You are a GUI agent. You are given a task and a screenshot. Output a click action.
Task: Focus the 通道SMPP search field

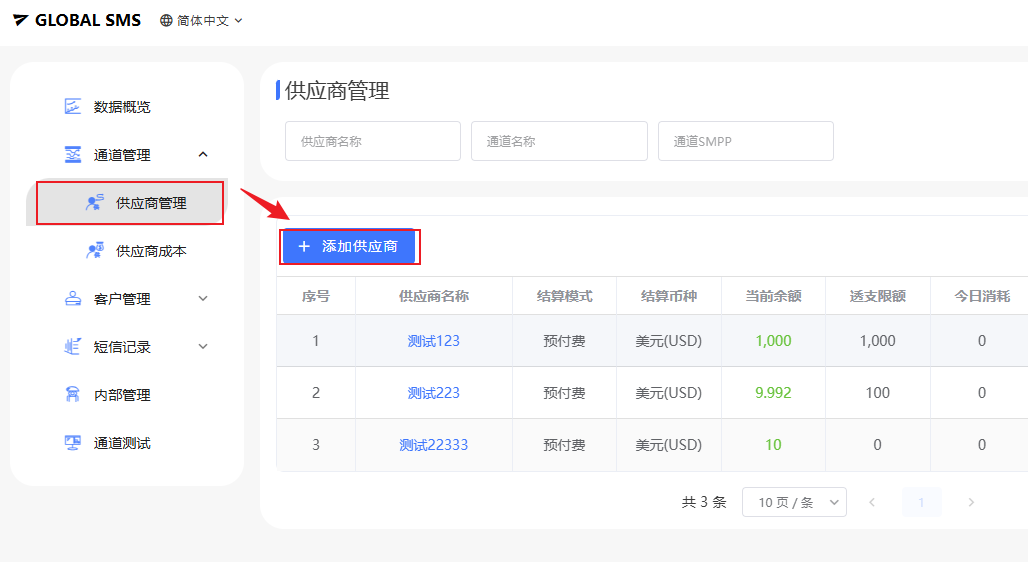pyautogui.click(x=745, y=141)
